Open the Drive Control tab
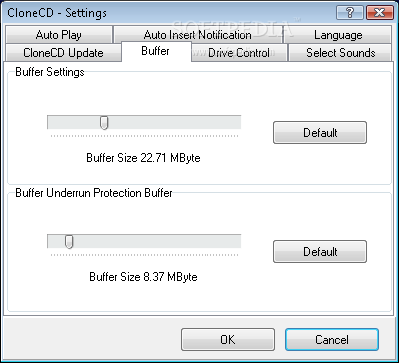Image resolution: width=399 pixels, height=363 pixels. click(x=239, y=53)
